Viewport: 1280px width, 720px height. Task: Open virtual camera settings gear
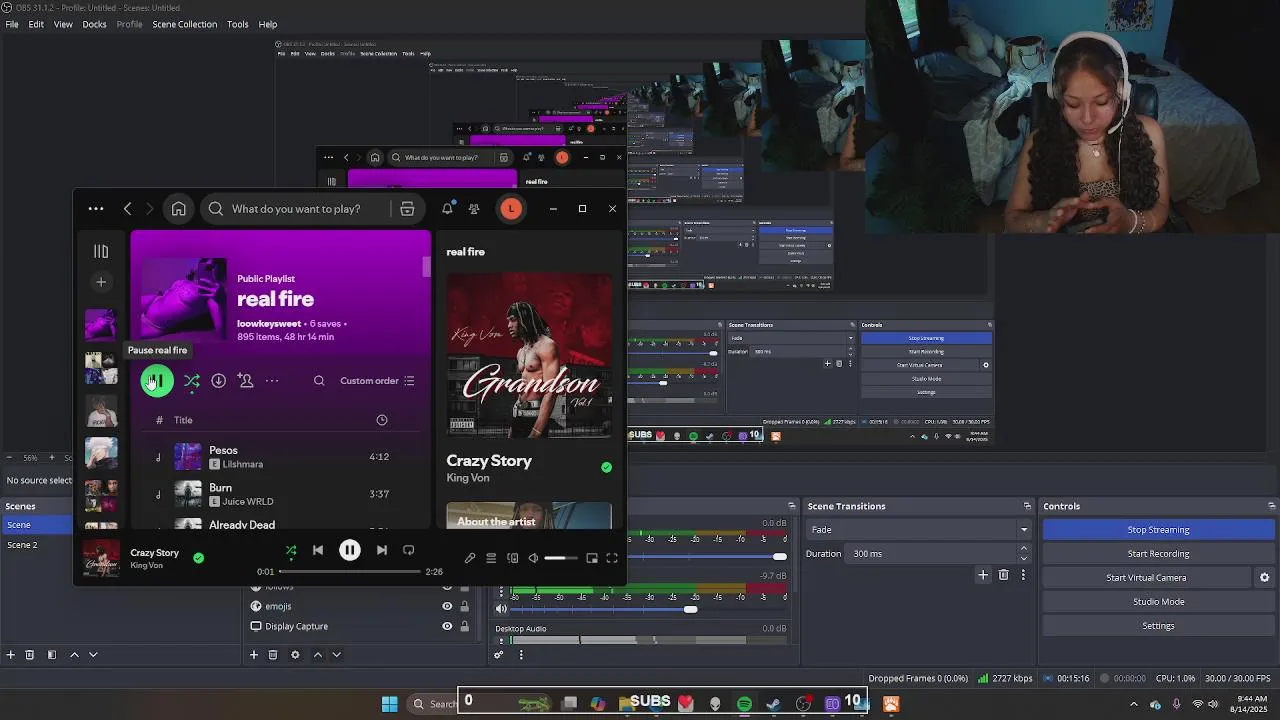(1264, 578)
